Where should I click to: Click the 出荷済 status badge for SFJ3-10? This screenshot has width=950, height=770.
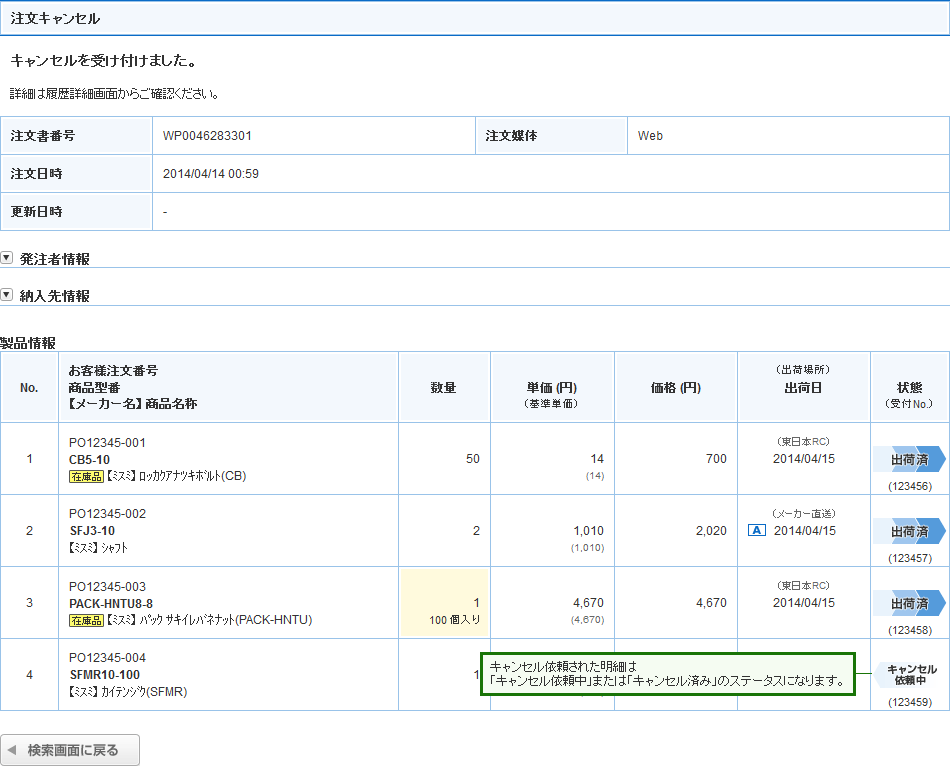click(x=908, y=531)
